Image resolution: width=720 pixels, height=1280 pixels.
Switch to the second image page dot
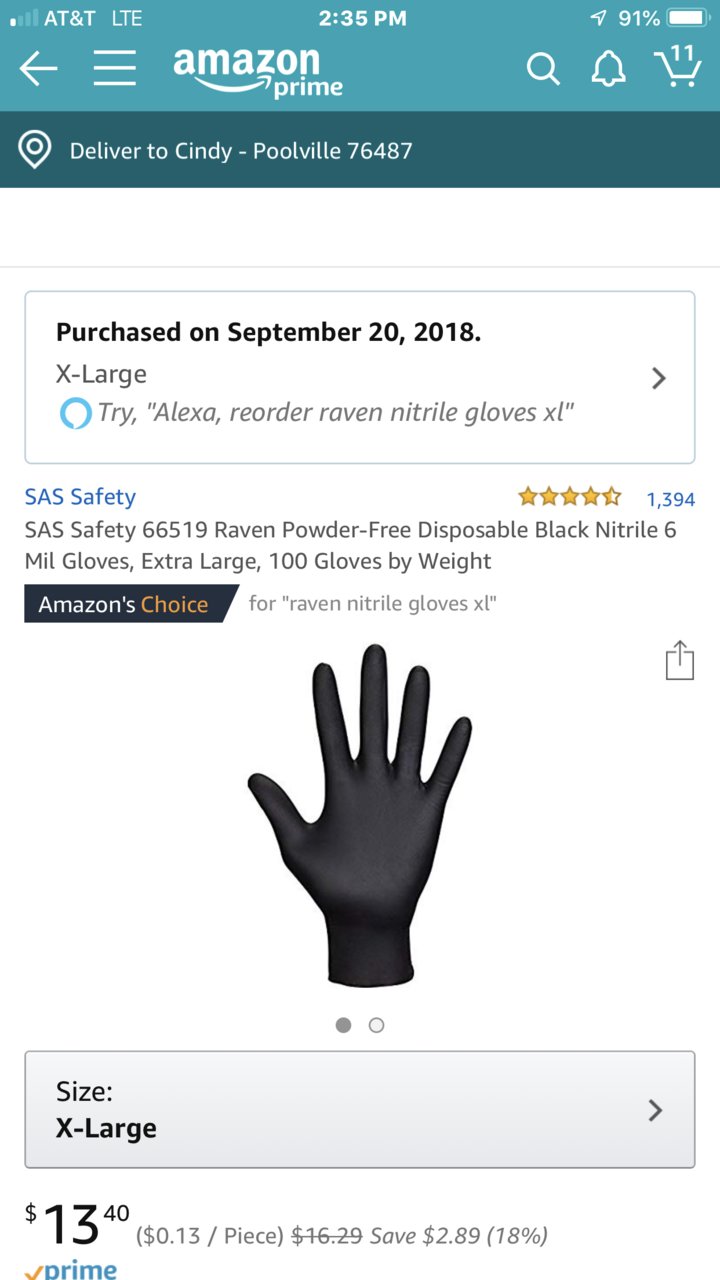pos(376,1025)
